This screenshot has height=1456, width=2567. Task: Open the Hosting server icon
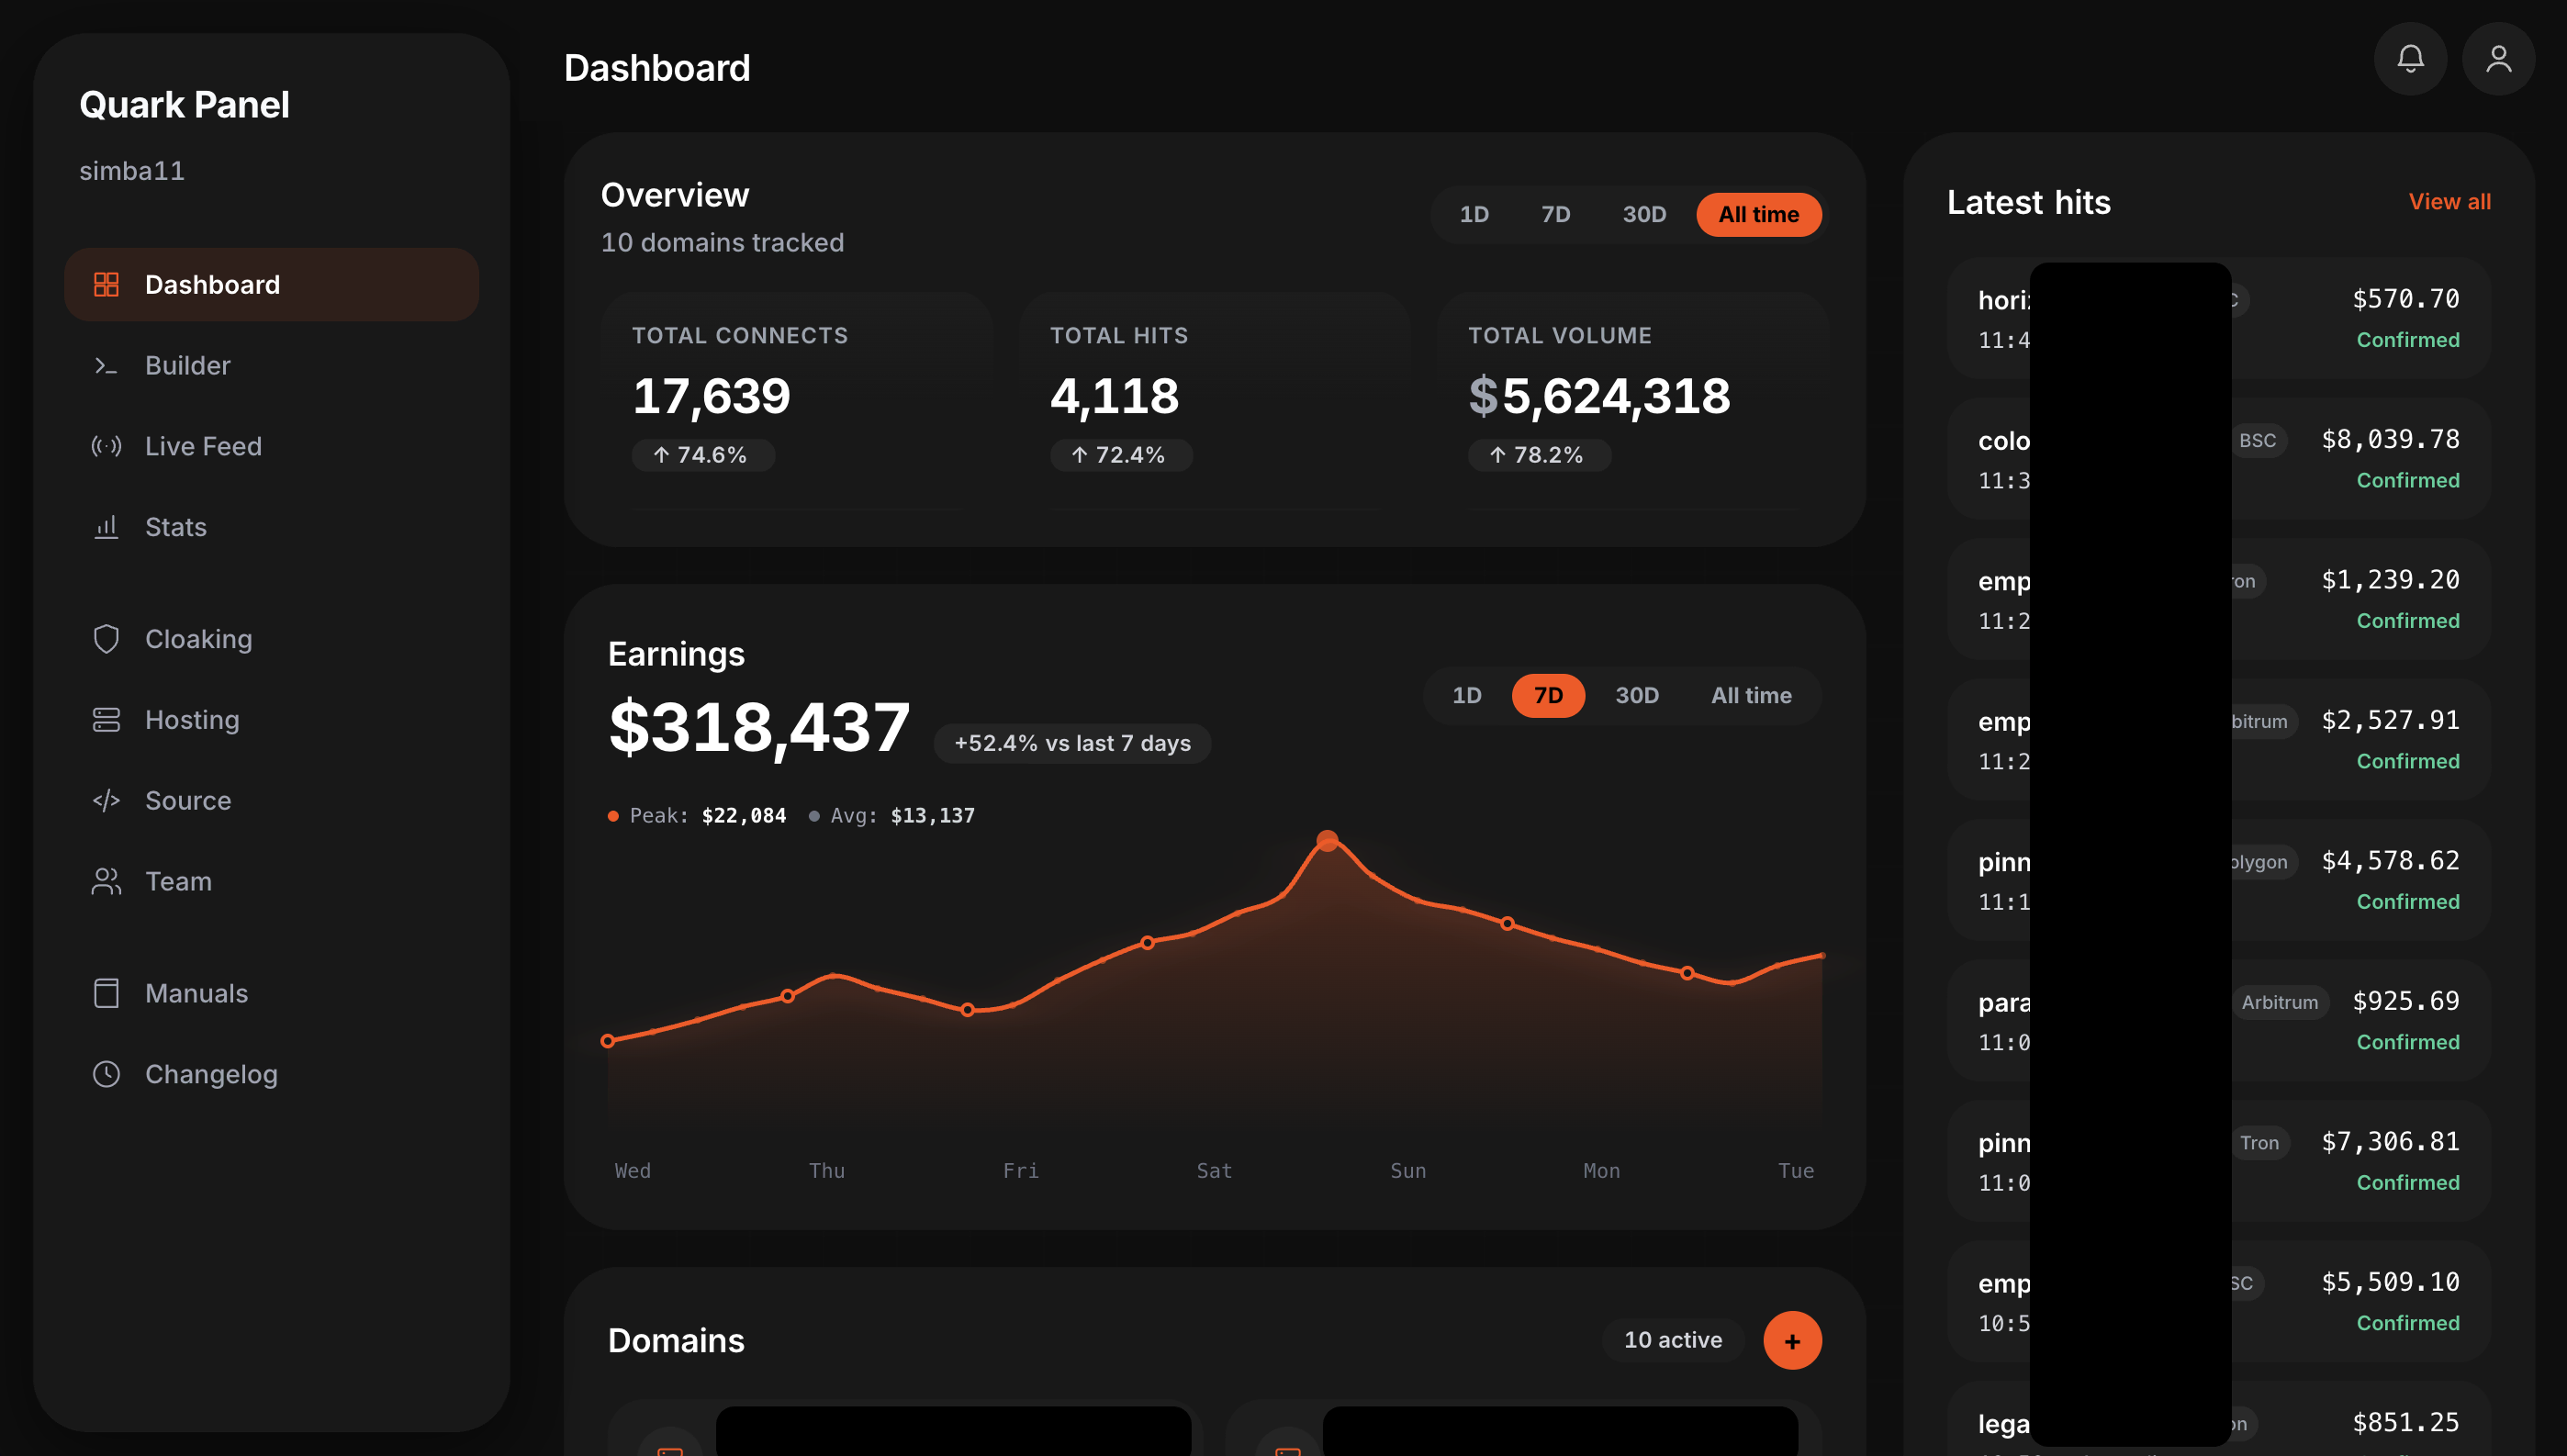106,720
